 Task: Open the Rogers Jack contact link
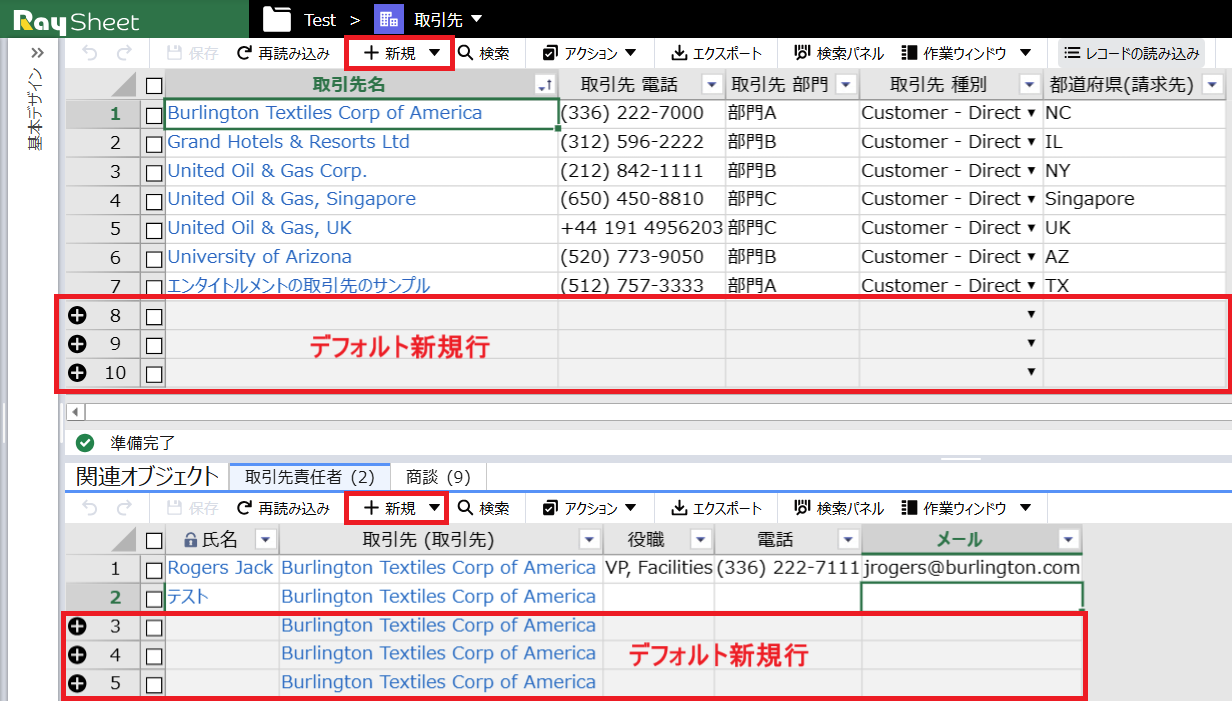220,567
